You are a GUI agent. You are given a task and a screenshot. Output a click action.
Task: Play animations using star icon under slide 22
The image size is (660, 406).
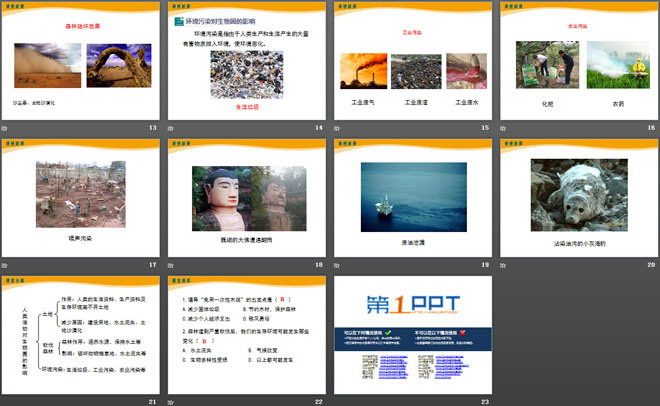[170, 403]
